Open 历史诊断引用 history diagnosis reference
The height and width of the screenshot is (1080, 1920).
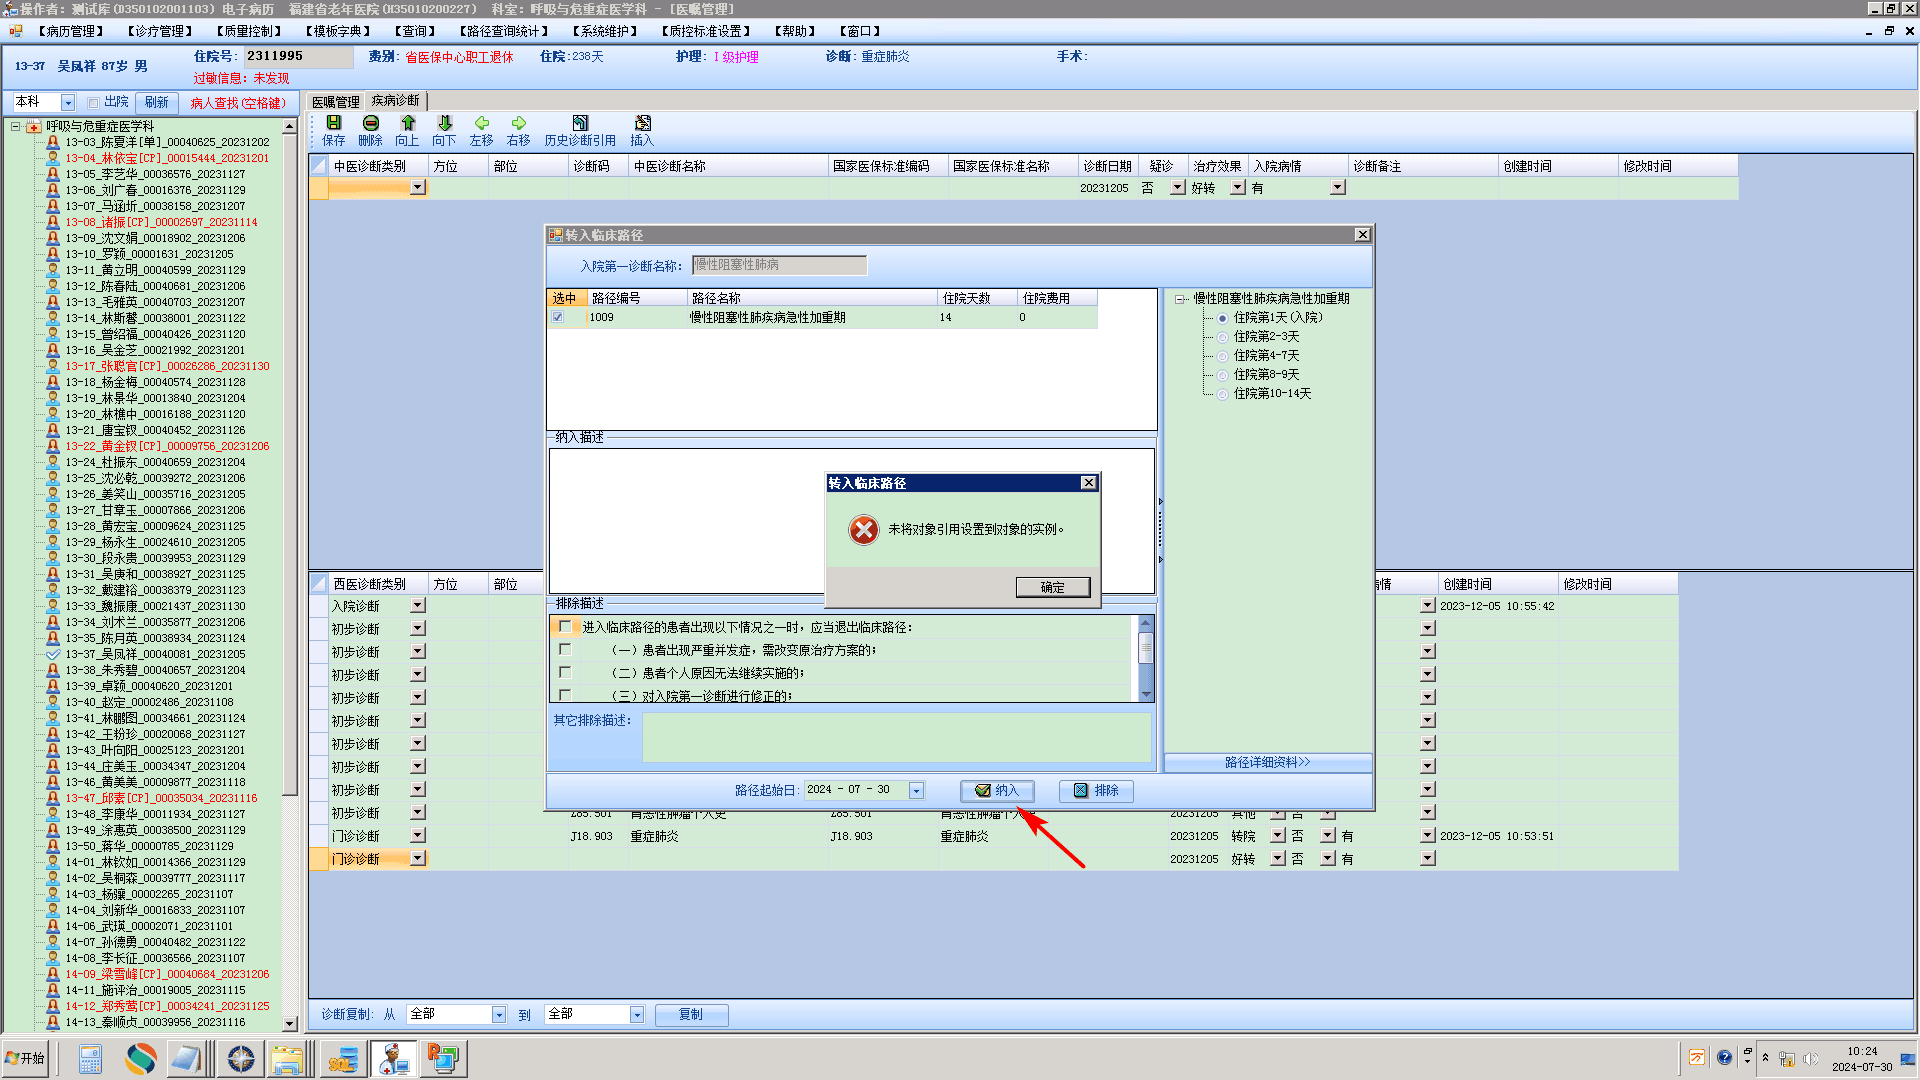[580, 130]
